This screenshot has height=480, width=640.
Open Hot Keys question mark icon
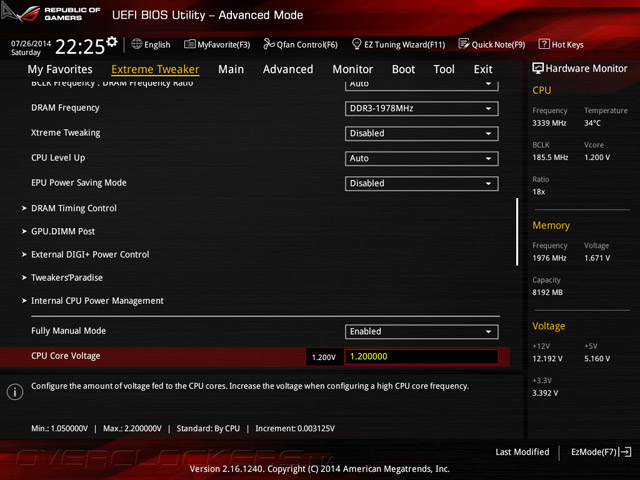pyautogui.click(x=544, y=44)
